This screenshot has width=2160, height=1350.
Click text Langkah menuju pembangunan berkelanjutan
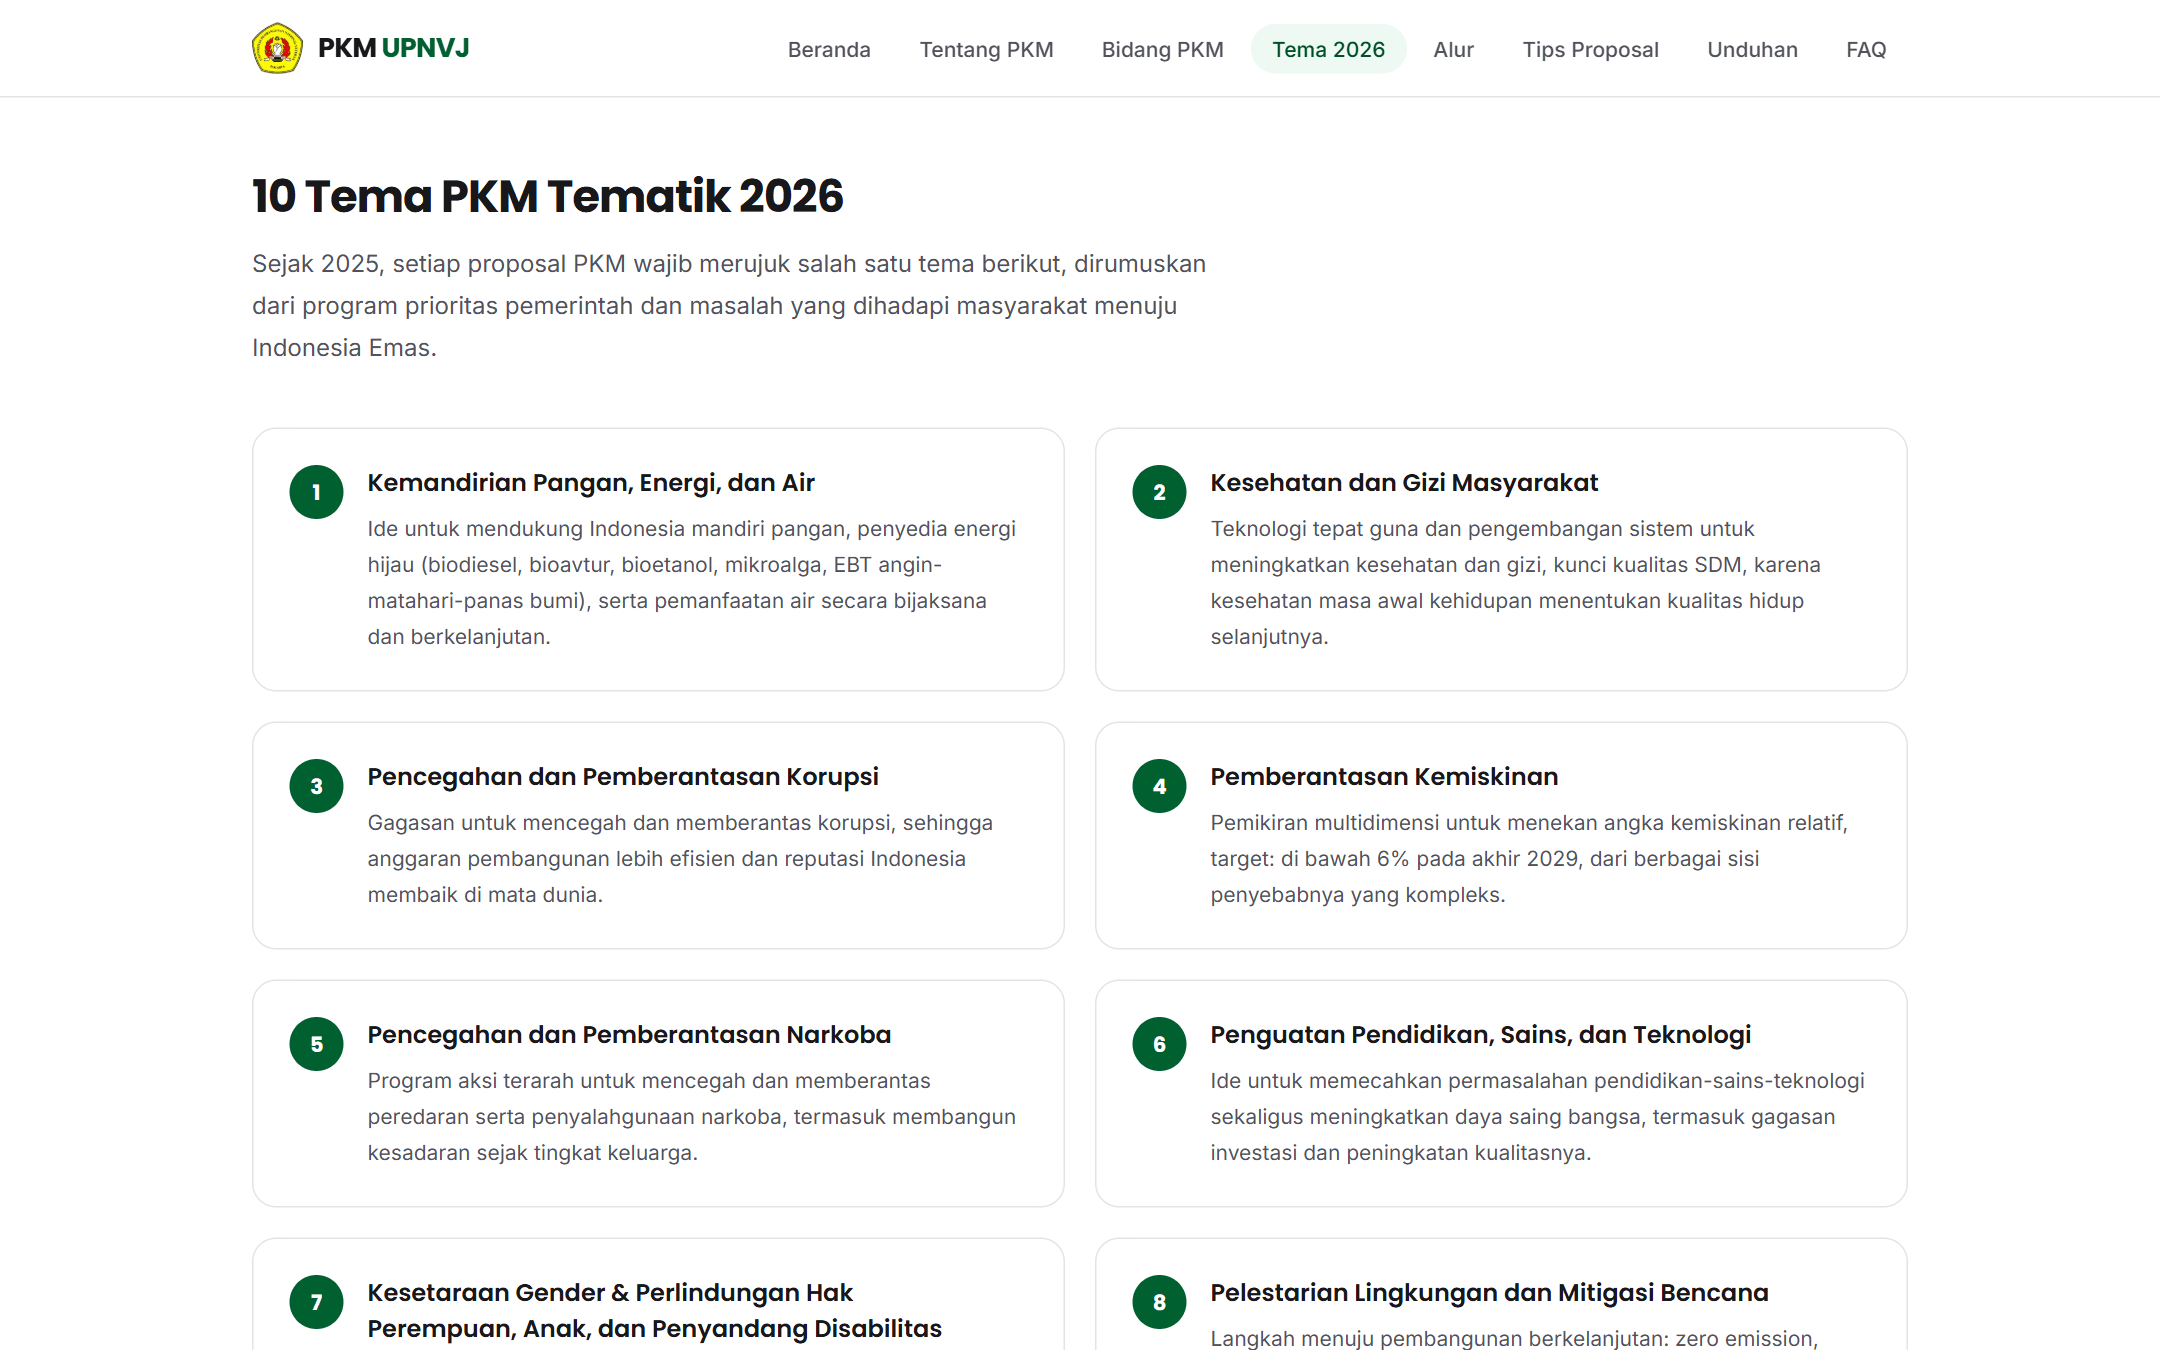[1514, 1338]
